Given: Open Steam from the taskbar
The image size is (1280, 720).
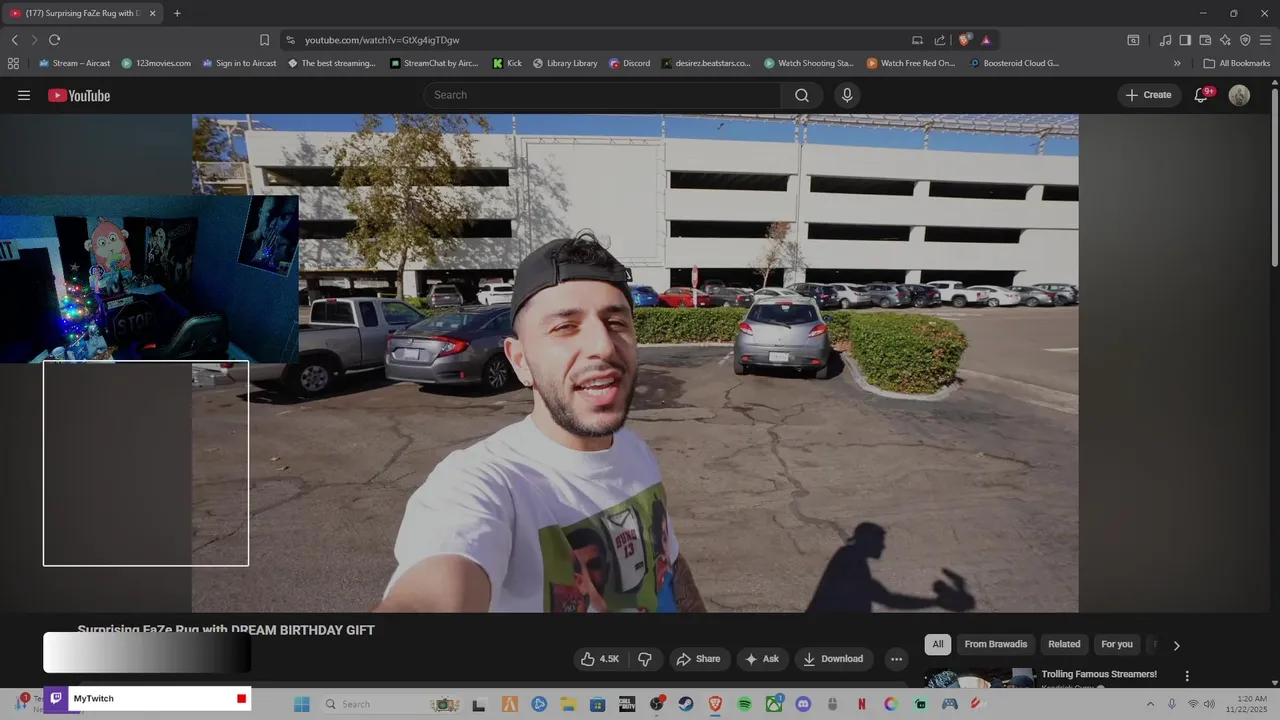Looking at the screenshot, I should (686, 704).
